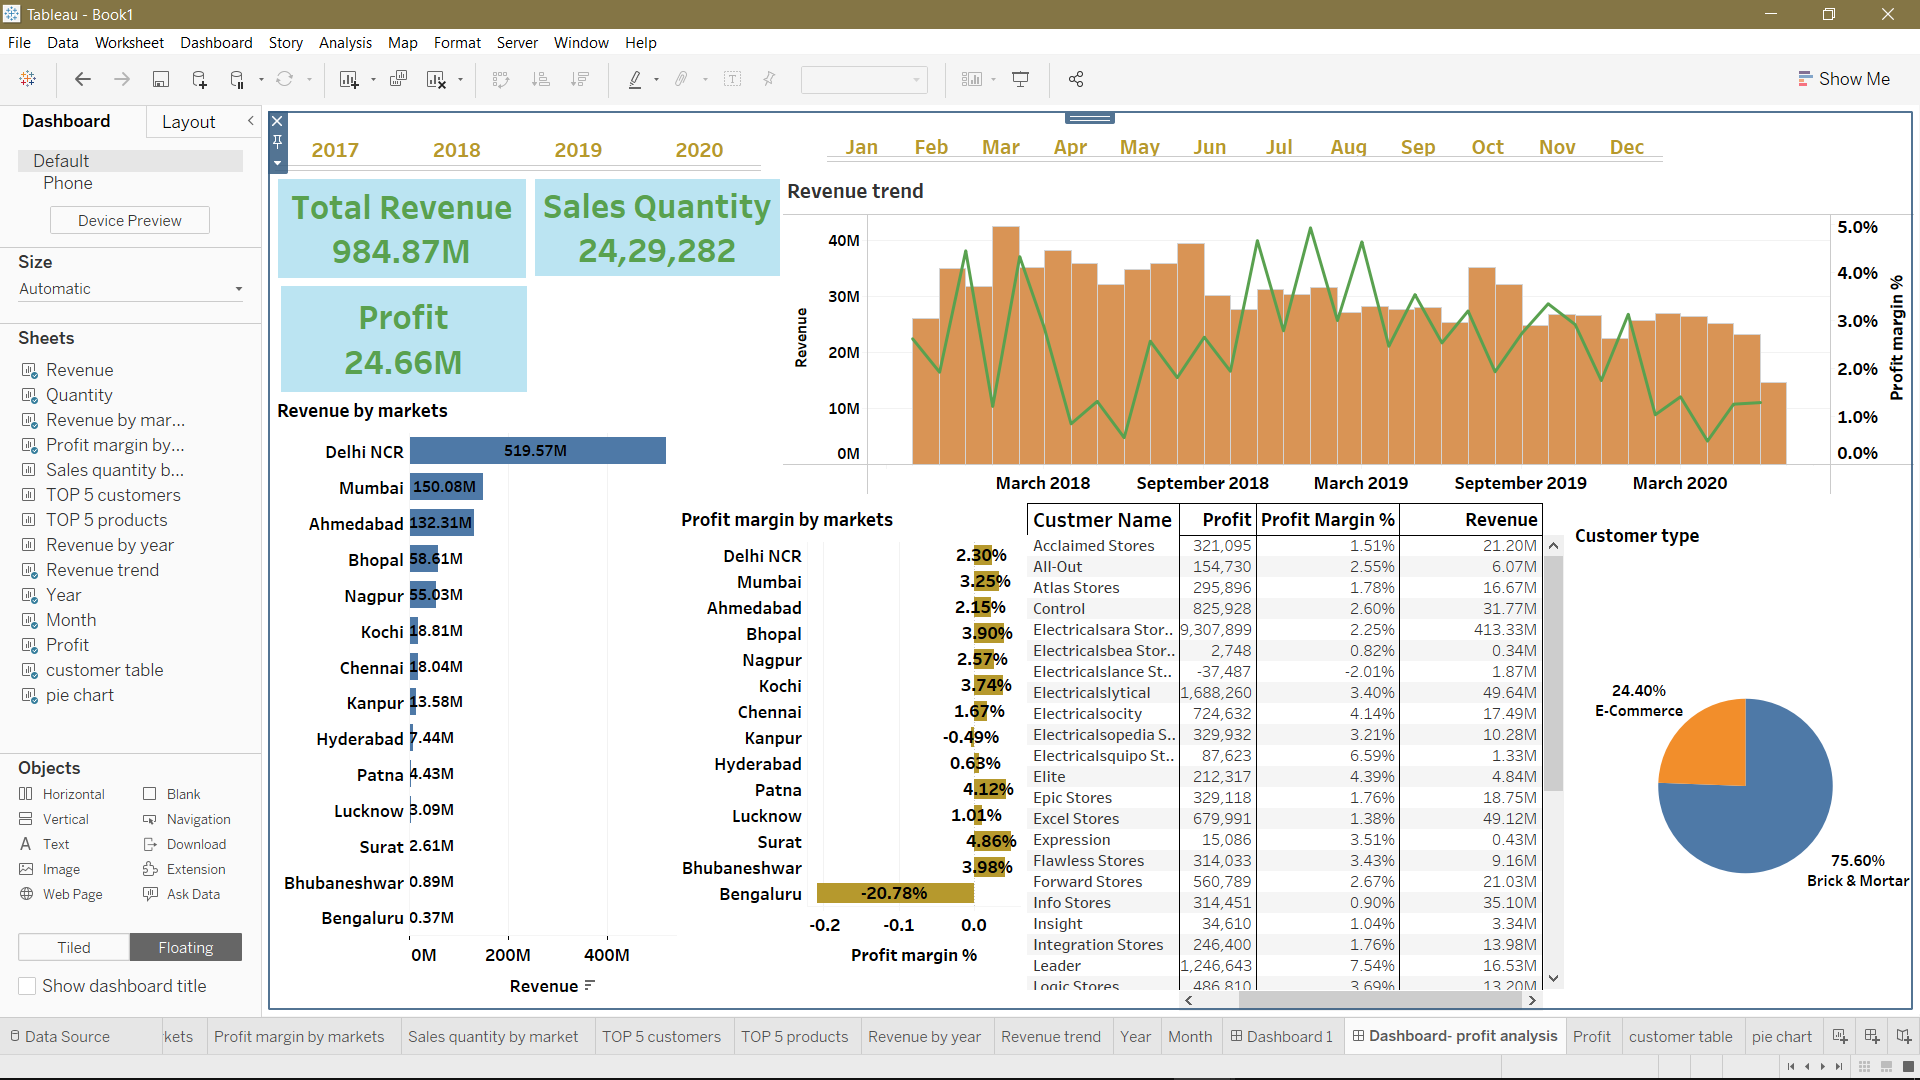The height and width of the screenshot is (1080, 1920).
Task: Filter dashboard by month Aug
Action: [x=1348, y=147]
